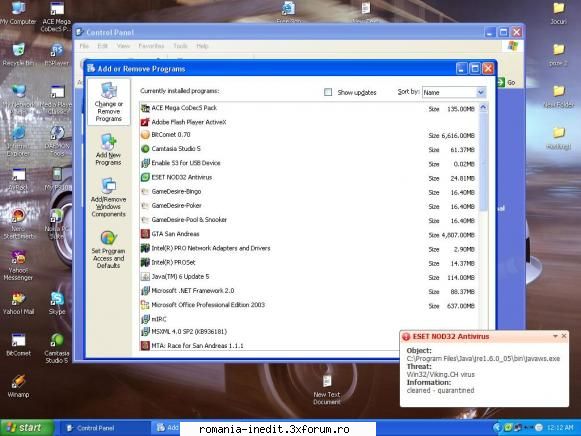Click the system tray clock showing 12:12 AM

click(x=560, y=428)
